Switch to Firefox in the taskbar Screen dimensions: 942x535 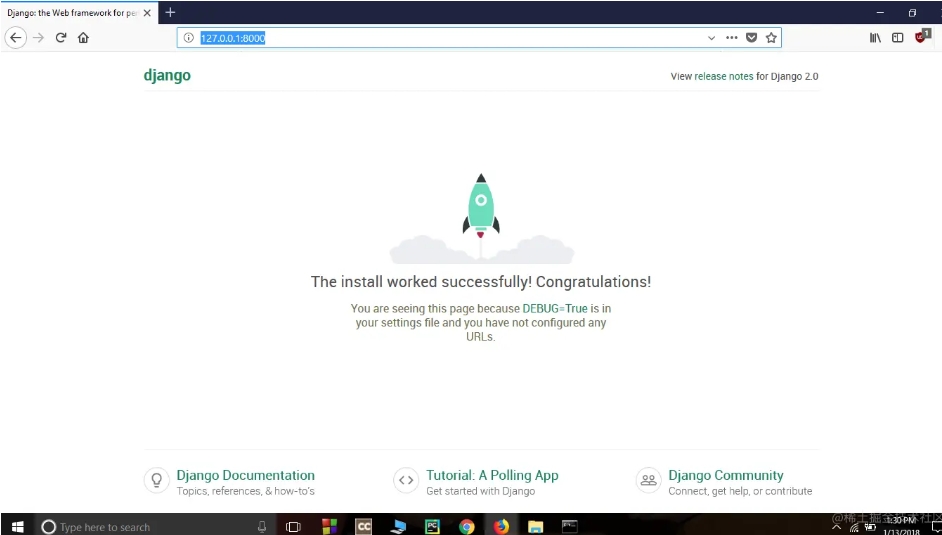[501, 527]
